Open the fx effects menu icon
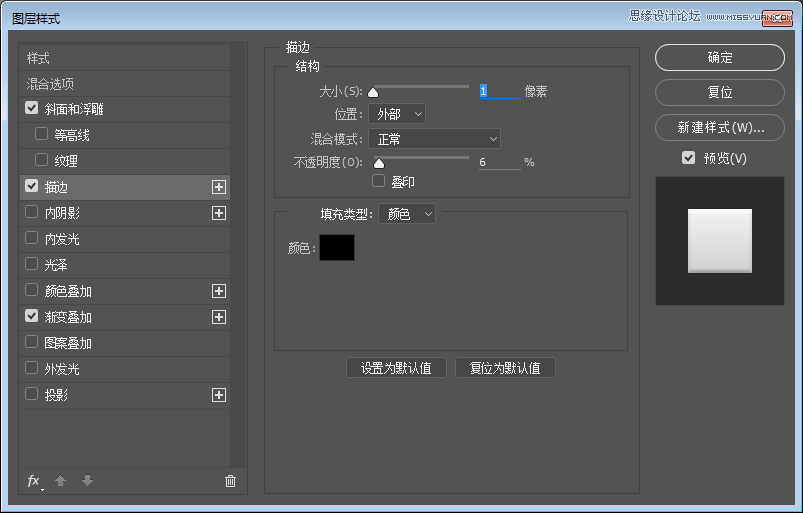Image resolution: width=803 pixels, height=513 pixels. point(33,481)
